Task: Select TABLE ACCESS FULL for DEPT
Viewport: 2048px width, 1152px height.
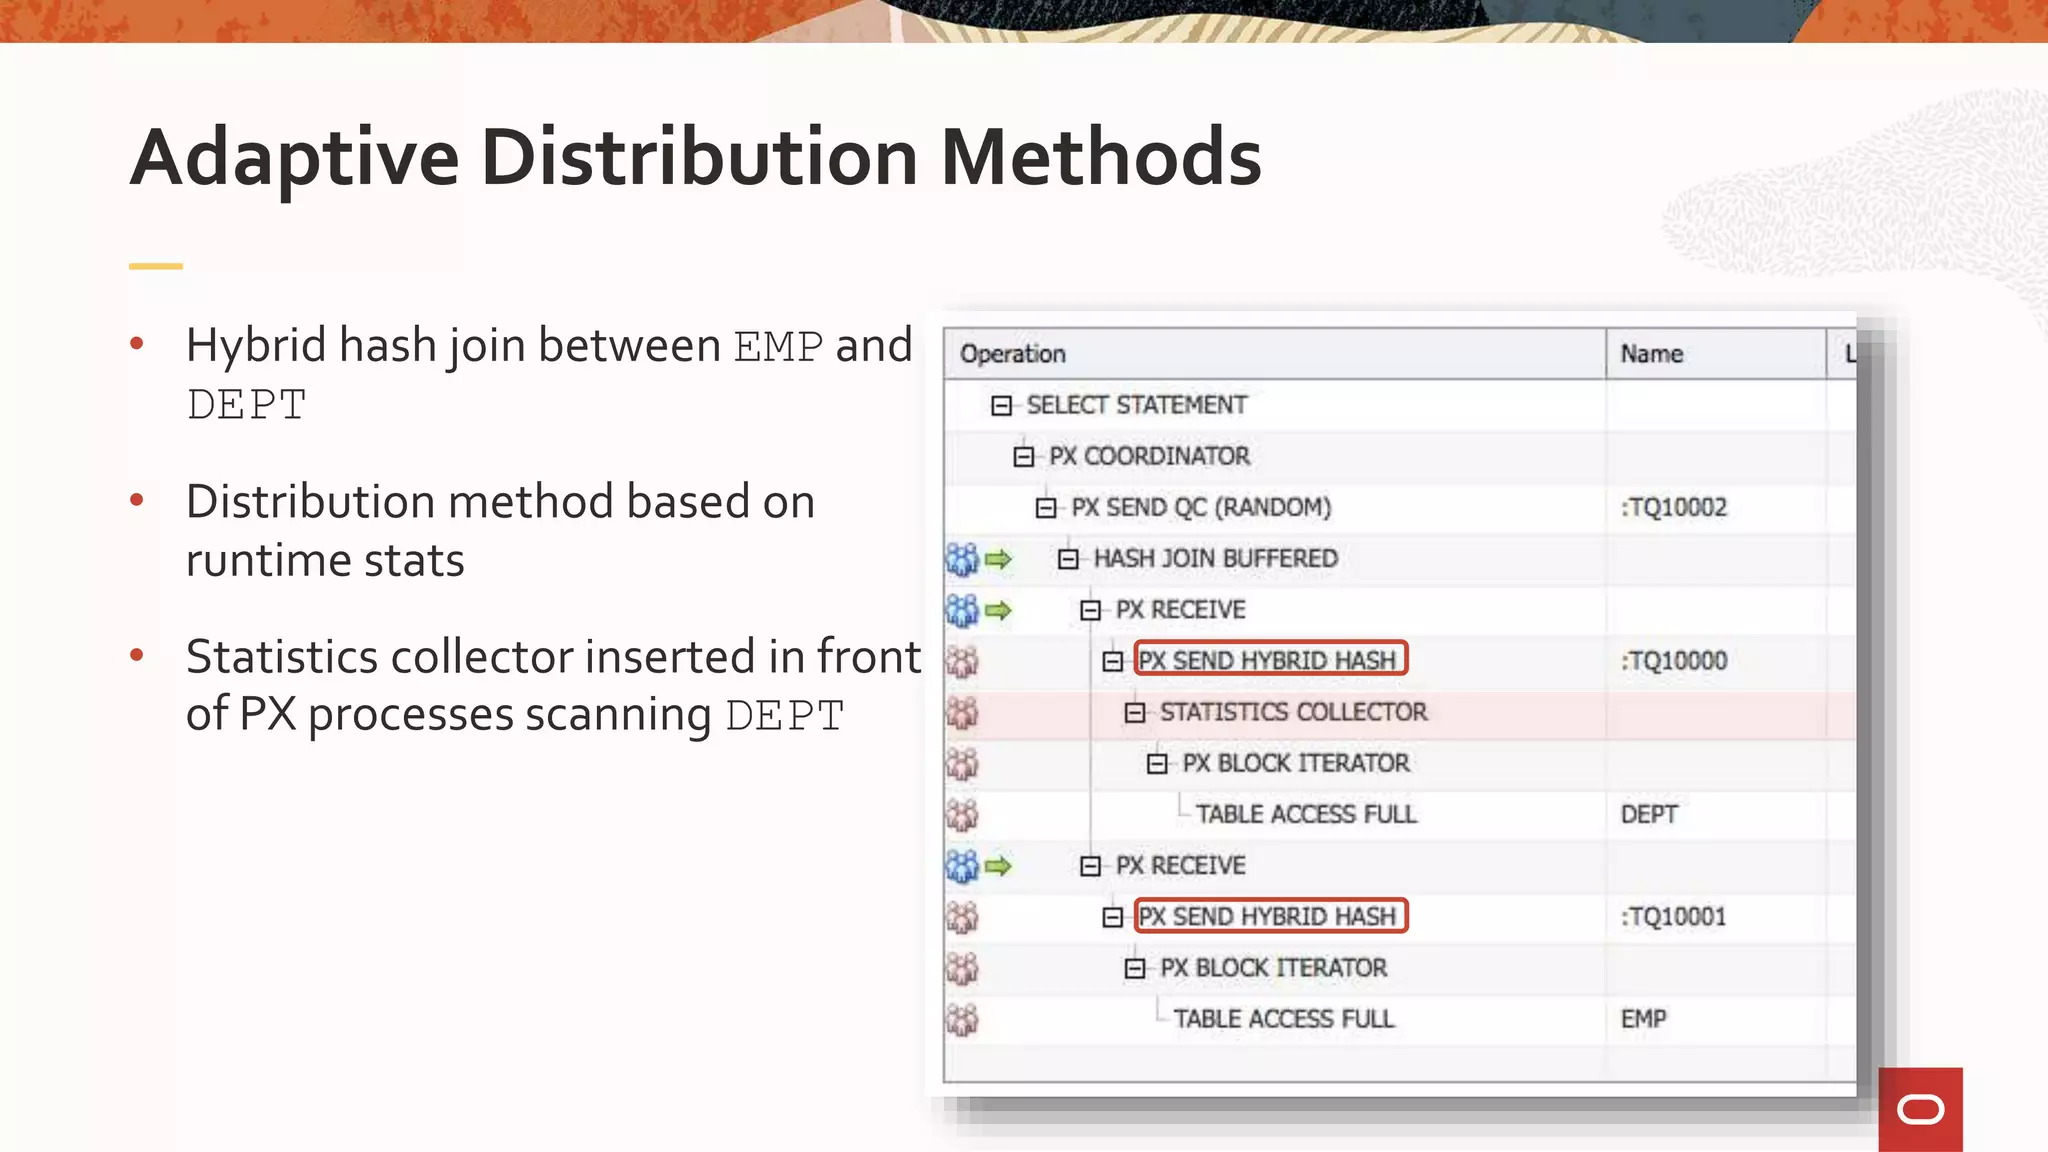Action: pyautogui.click(x=1306, y=815)
